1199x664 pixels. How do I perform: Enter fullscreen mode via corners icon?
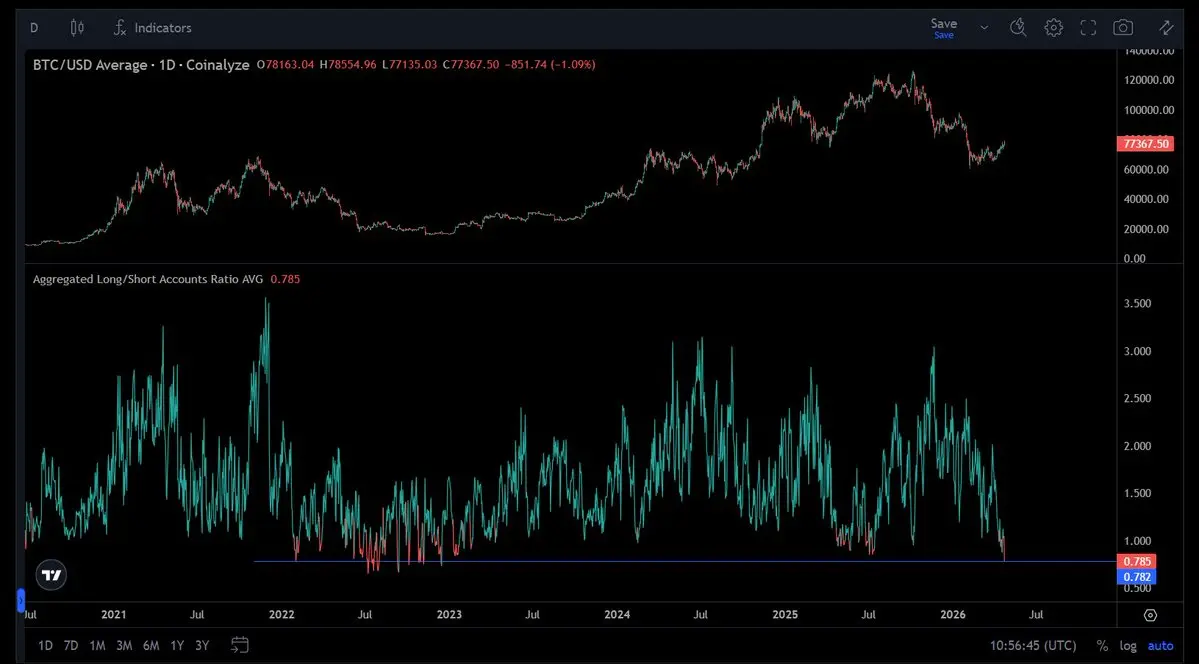pyautogui.click(x=1088, y=28)
